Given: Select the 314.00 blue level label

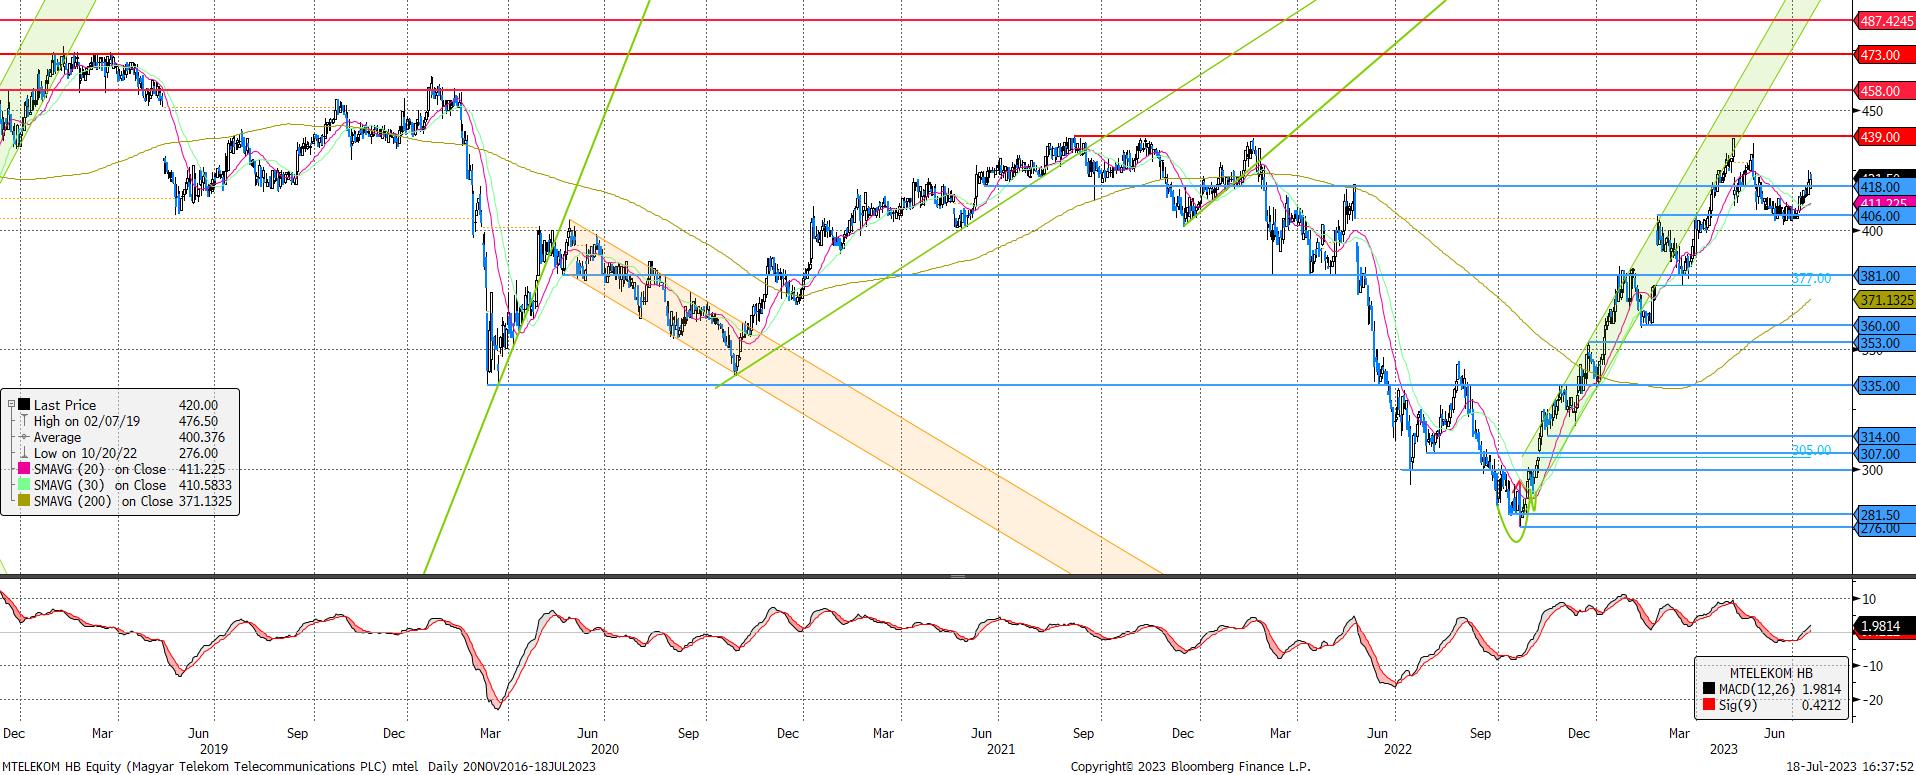Looking at the screenshot, I should [x=1884, y=437].
